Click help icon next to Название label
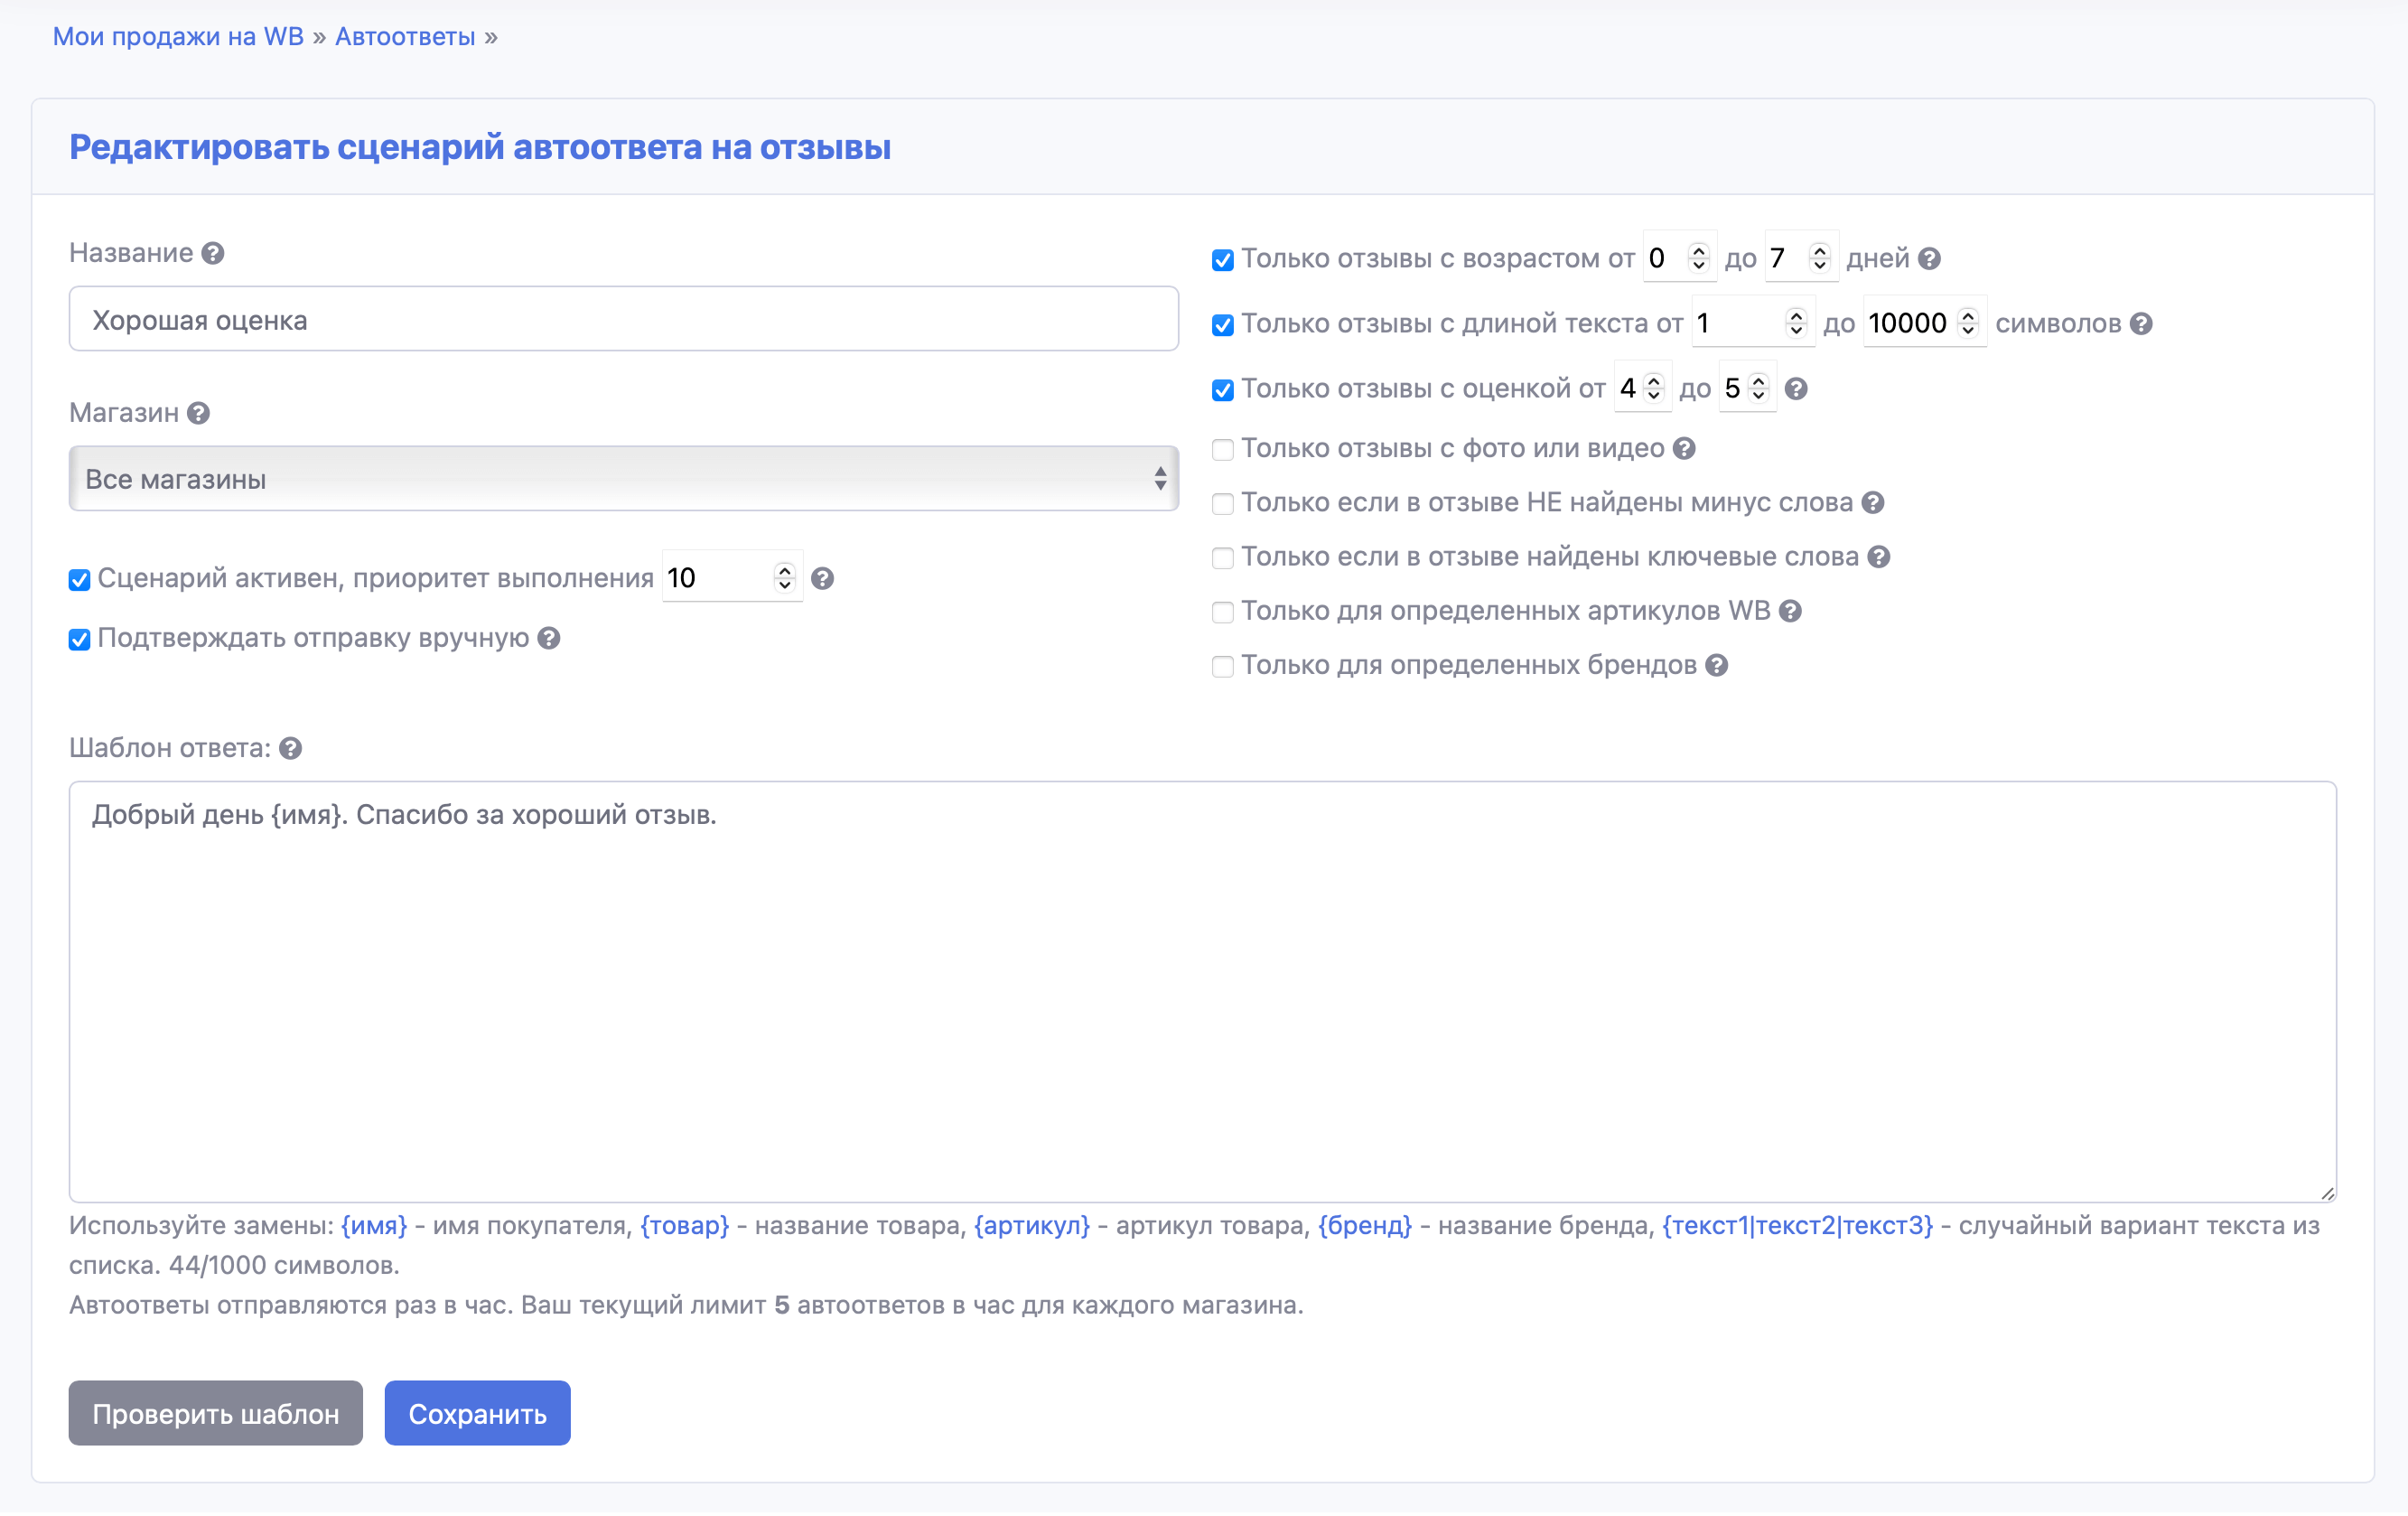 tap(212, 253)
